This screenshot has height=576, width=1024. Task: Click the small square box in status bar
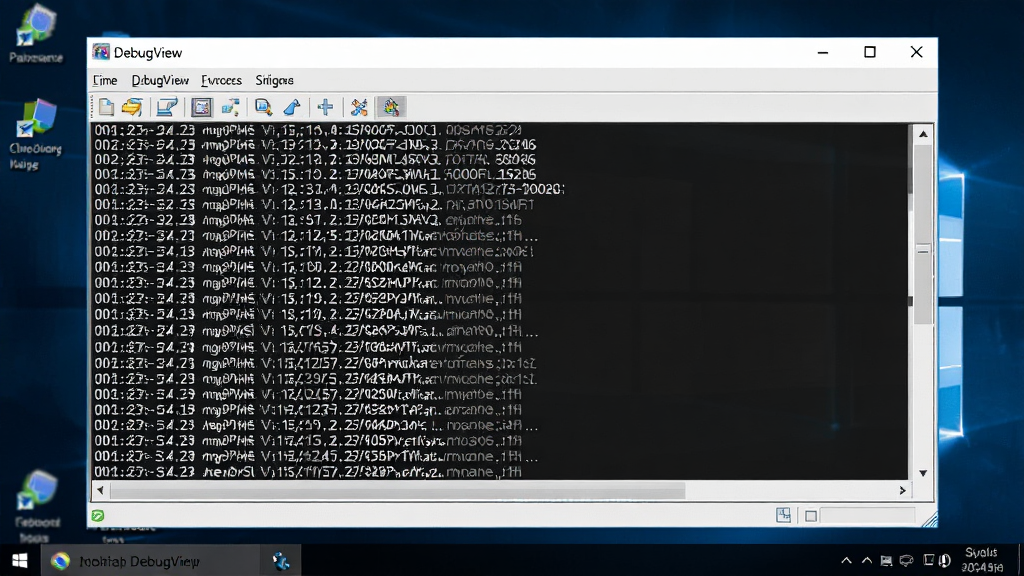point(810,516)
